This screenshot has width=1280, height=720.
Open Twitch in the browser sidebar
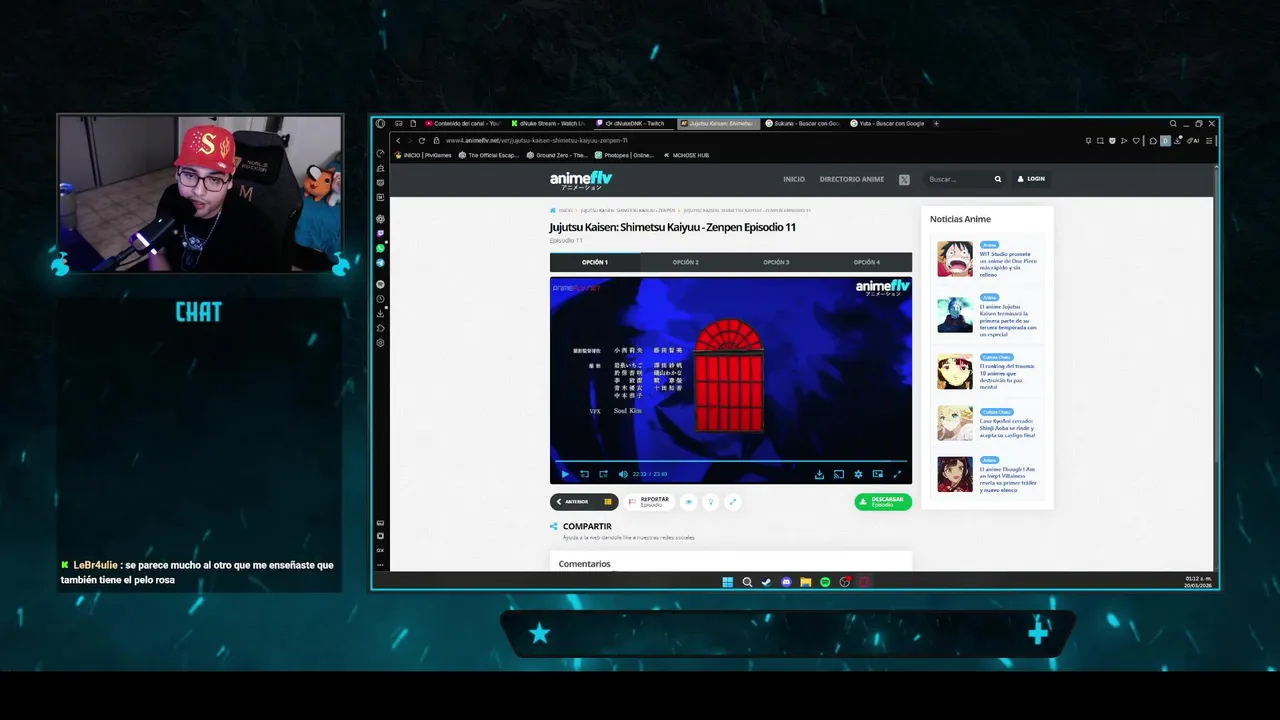380,233
